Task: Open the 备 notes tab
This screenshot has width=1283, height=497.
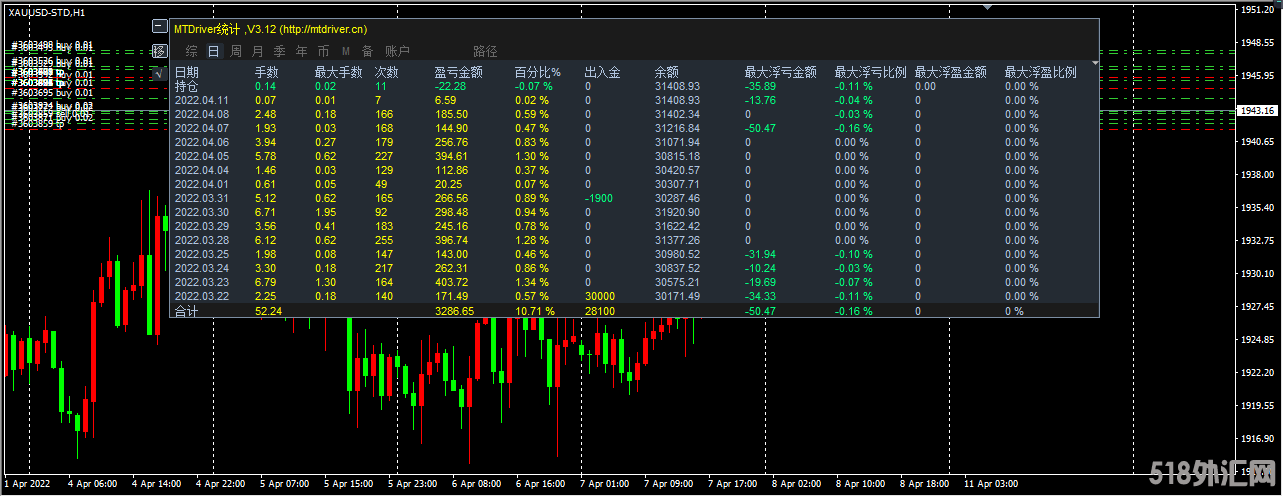Action: point(367,51)
